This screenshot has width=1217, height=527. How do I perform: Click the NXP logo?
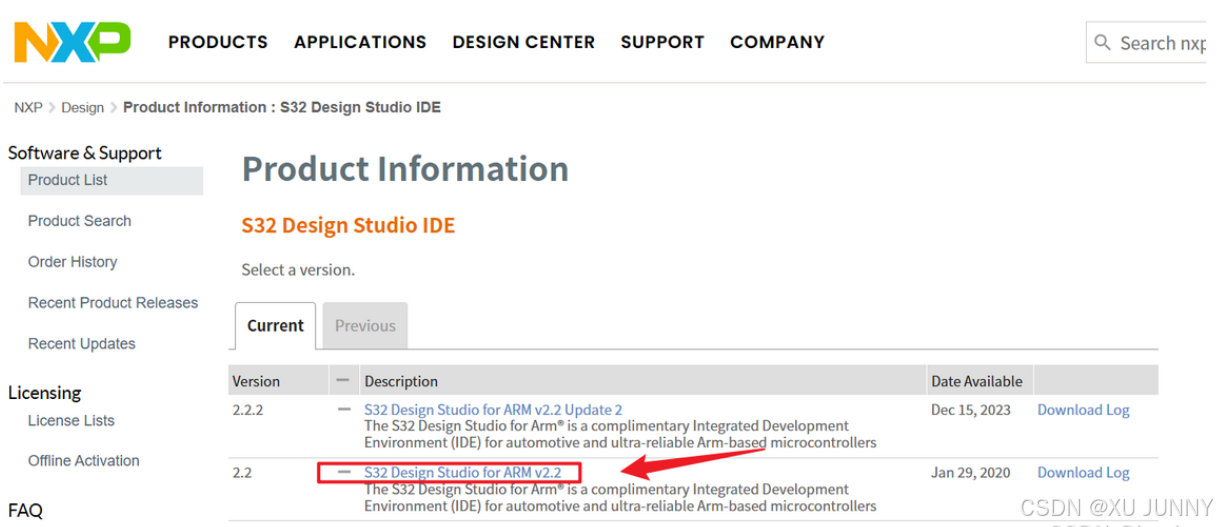pos(72,42)
